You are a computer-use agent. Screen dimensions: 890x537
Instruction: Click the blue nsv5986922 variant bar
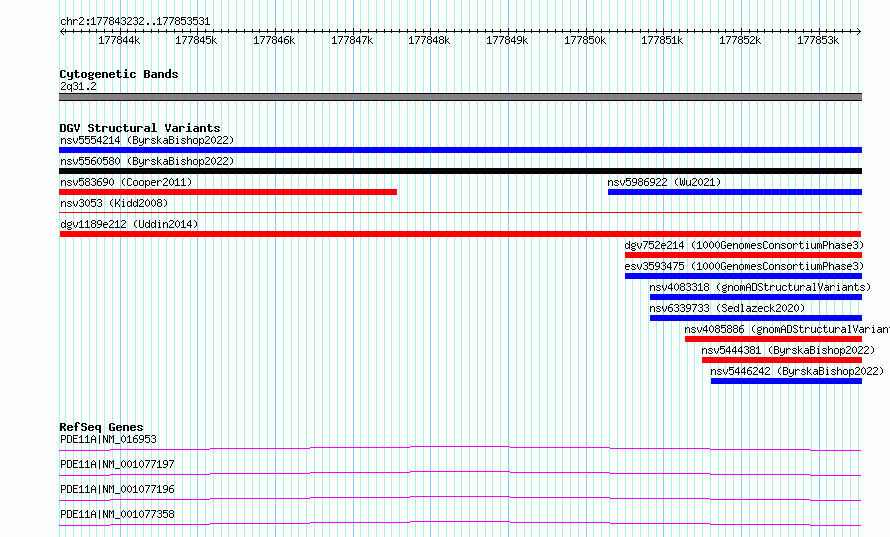[735, 192]
